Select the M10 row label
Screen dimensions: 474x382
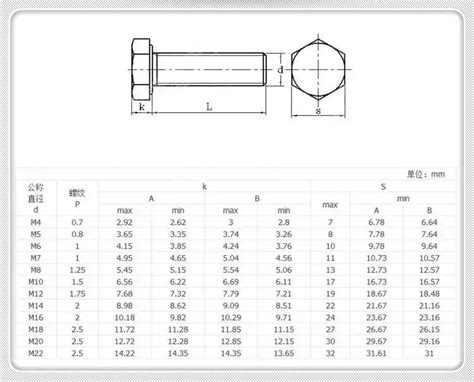point(36,282)
